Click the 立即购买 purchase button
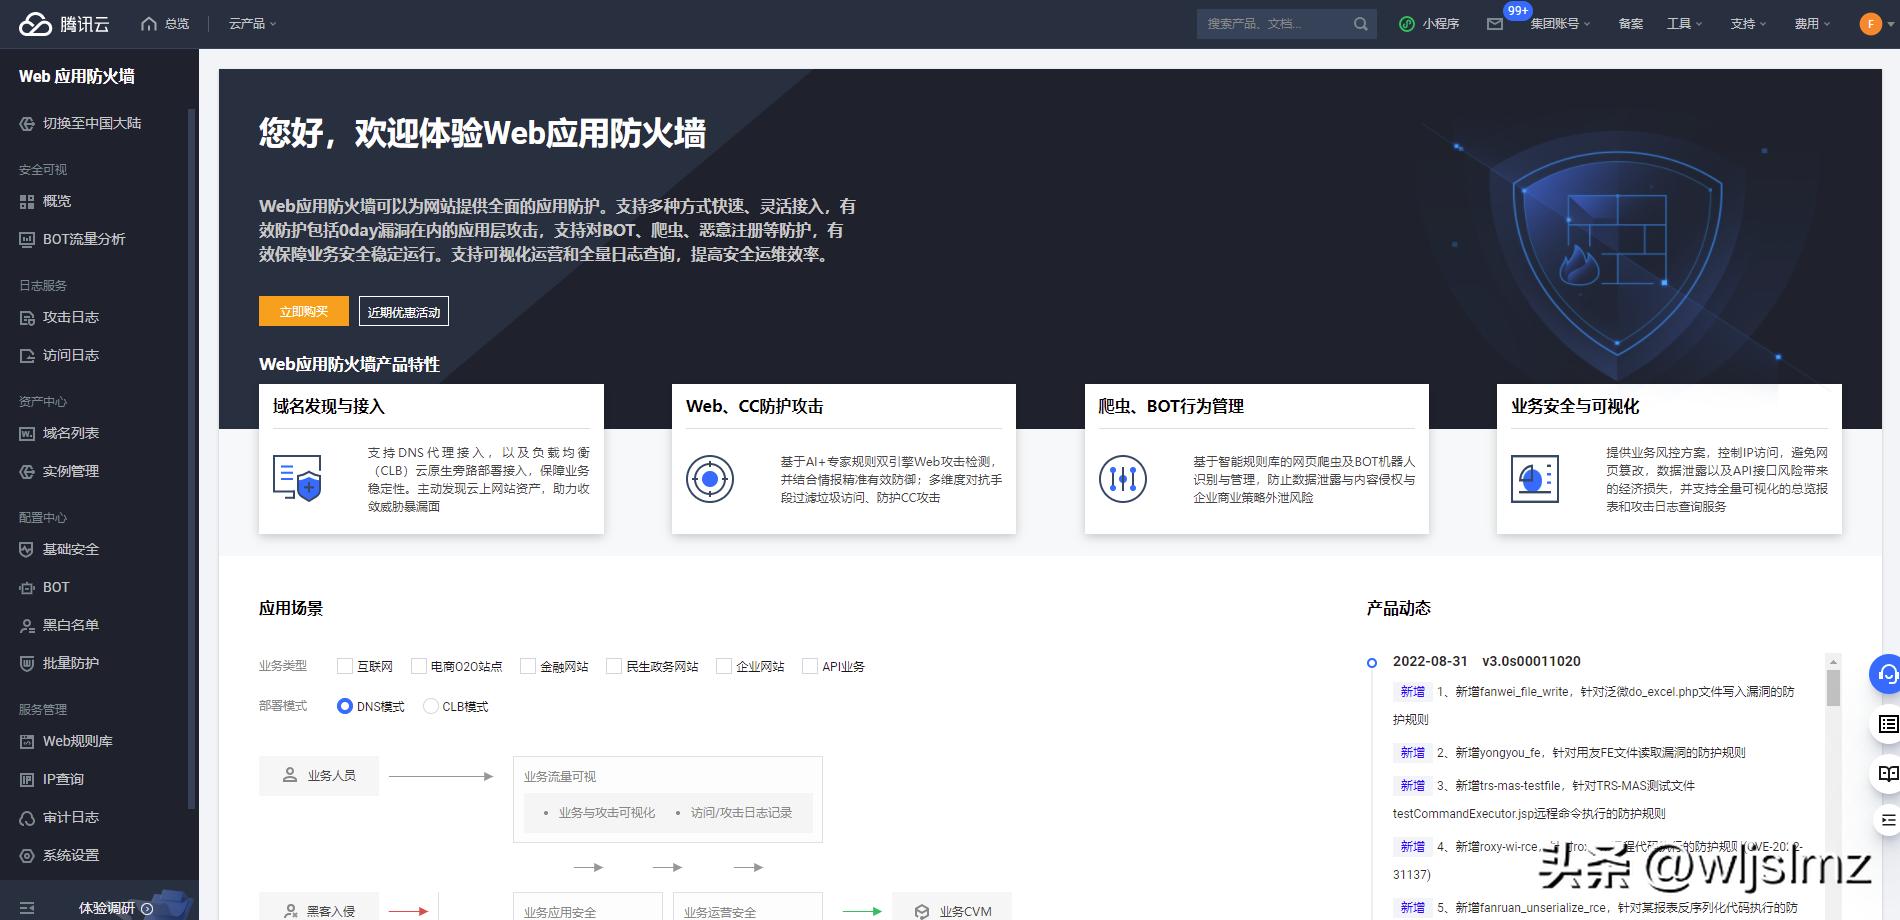 pos(302,311)
